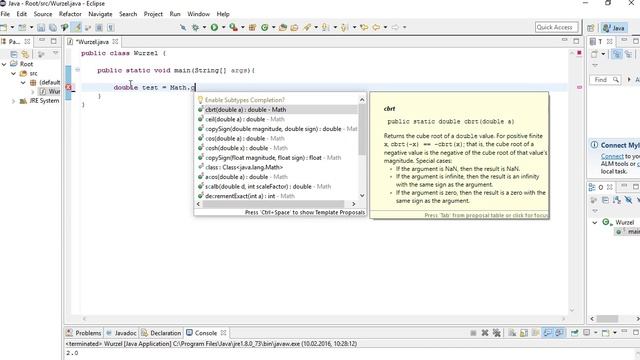Click the New Java Package icon
The height and width of the screenshot is (360, 640).
(x=252, y=27)
